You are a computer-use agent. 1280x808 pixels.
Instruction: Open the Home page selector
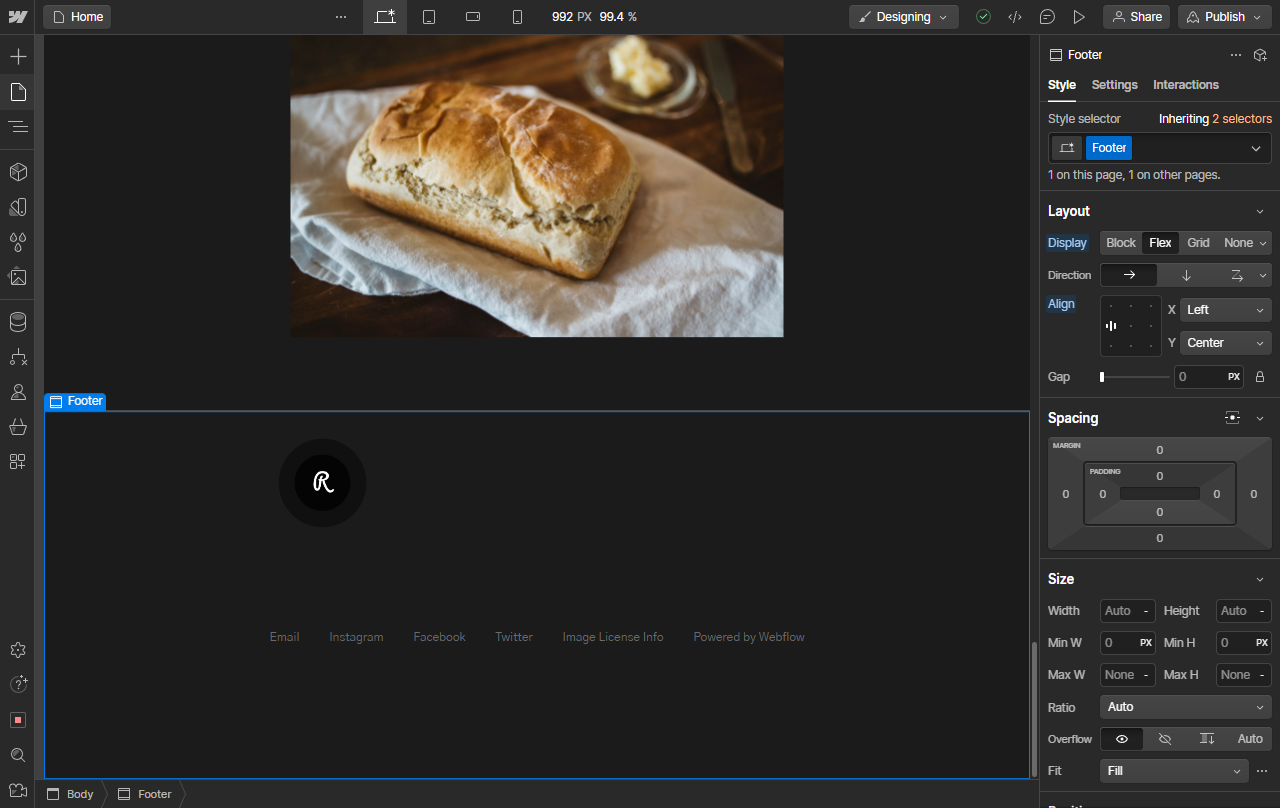(x=77, y=17)
